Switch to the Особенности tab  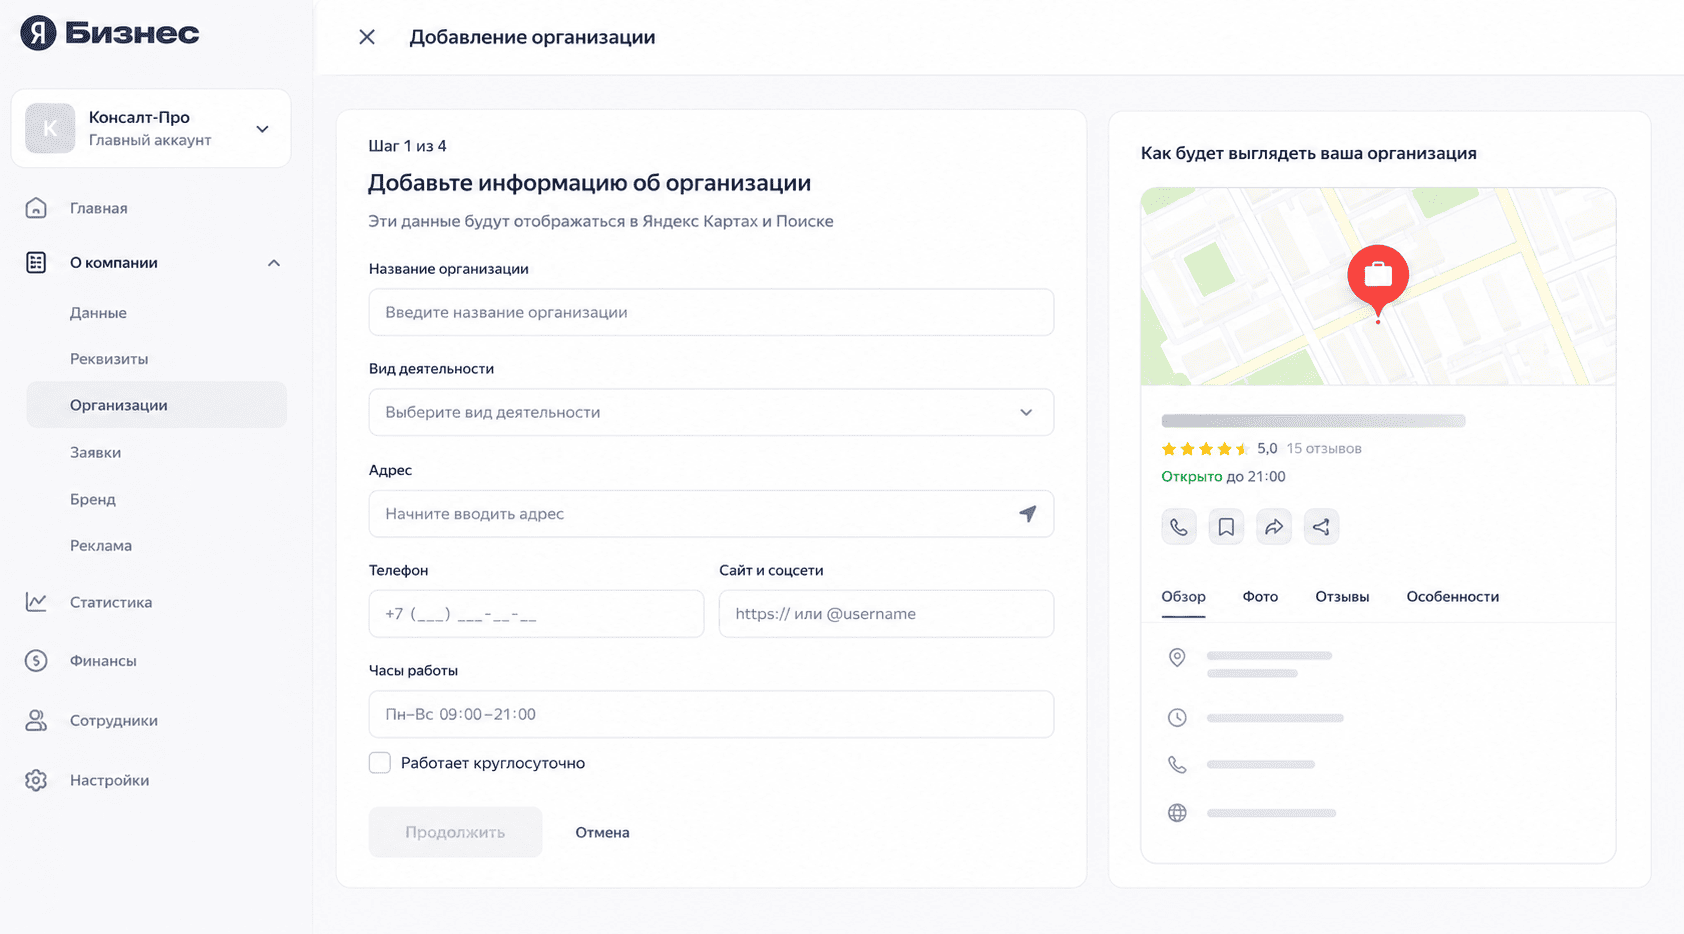pos(1453,597)
